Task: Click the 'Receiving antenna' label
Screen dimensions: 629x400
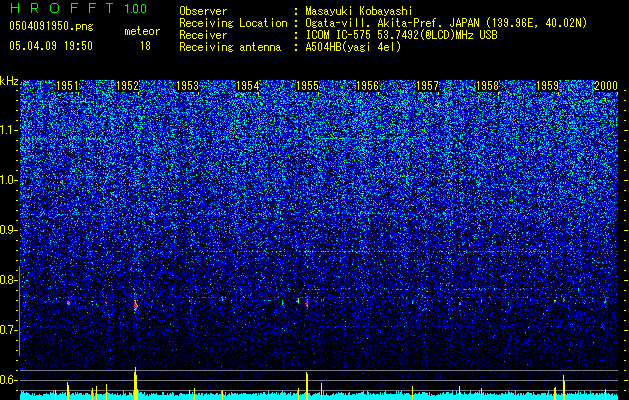Action: 230,47
